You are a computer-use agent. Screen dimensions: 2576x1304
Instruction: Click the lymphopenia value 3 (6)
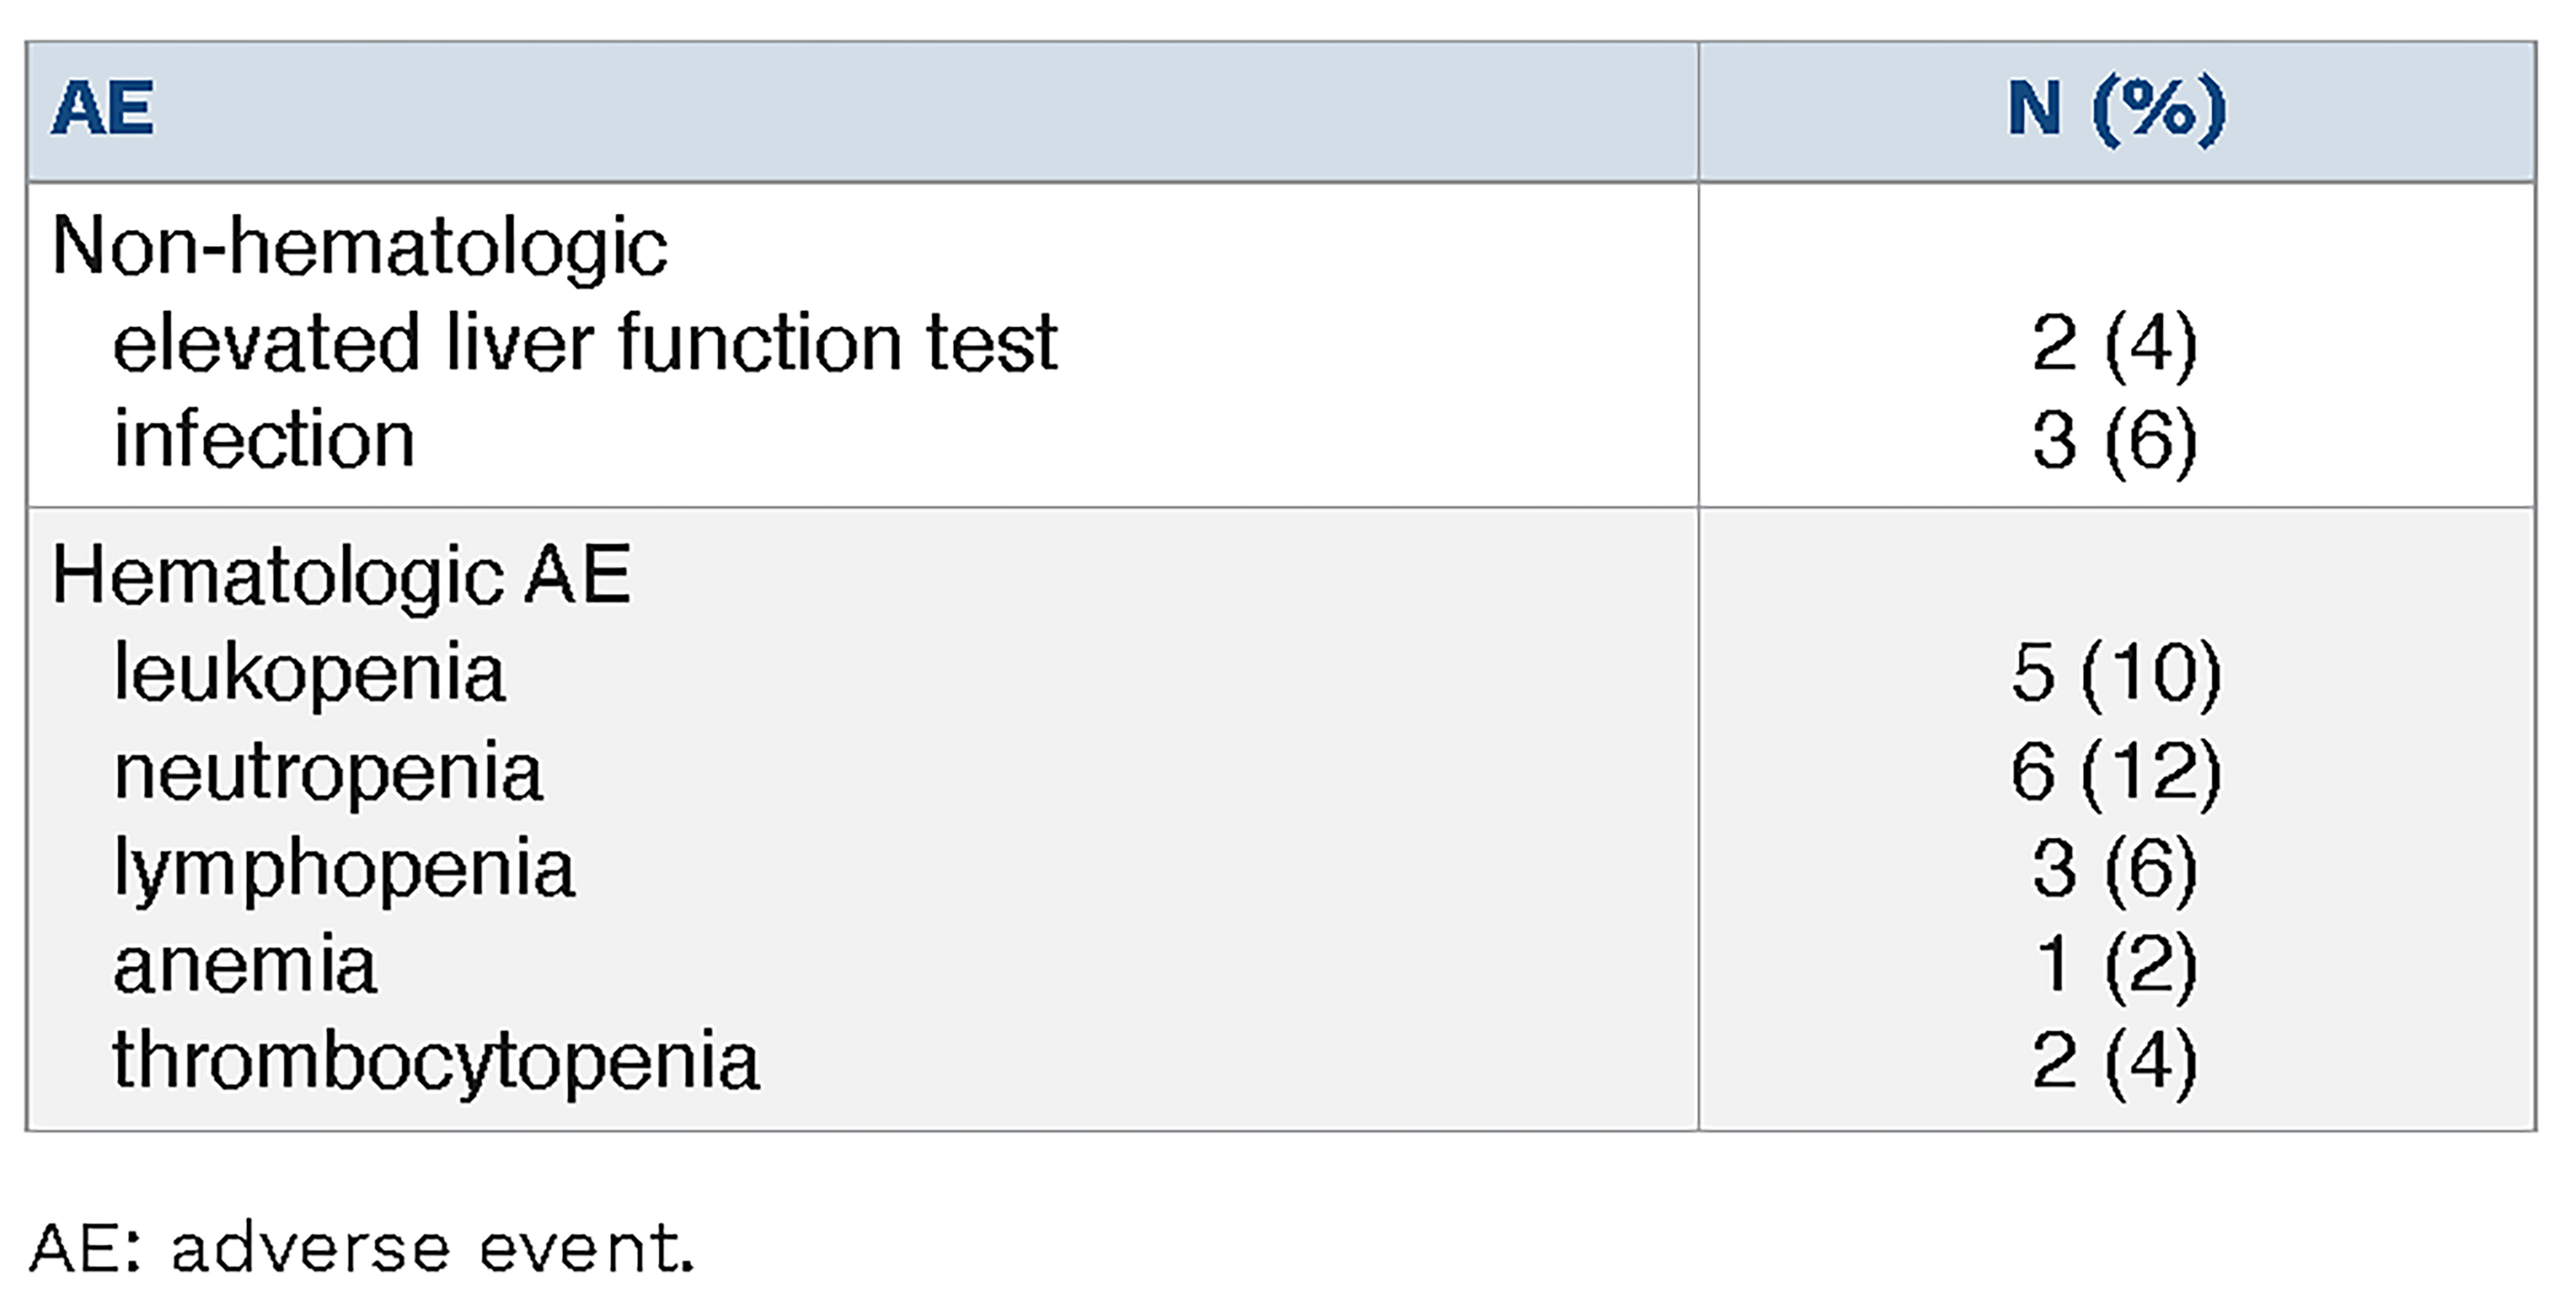tap(2115, 868)
